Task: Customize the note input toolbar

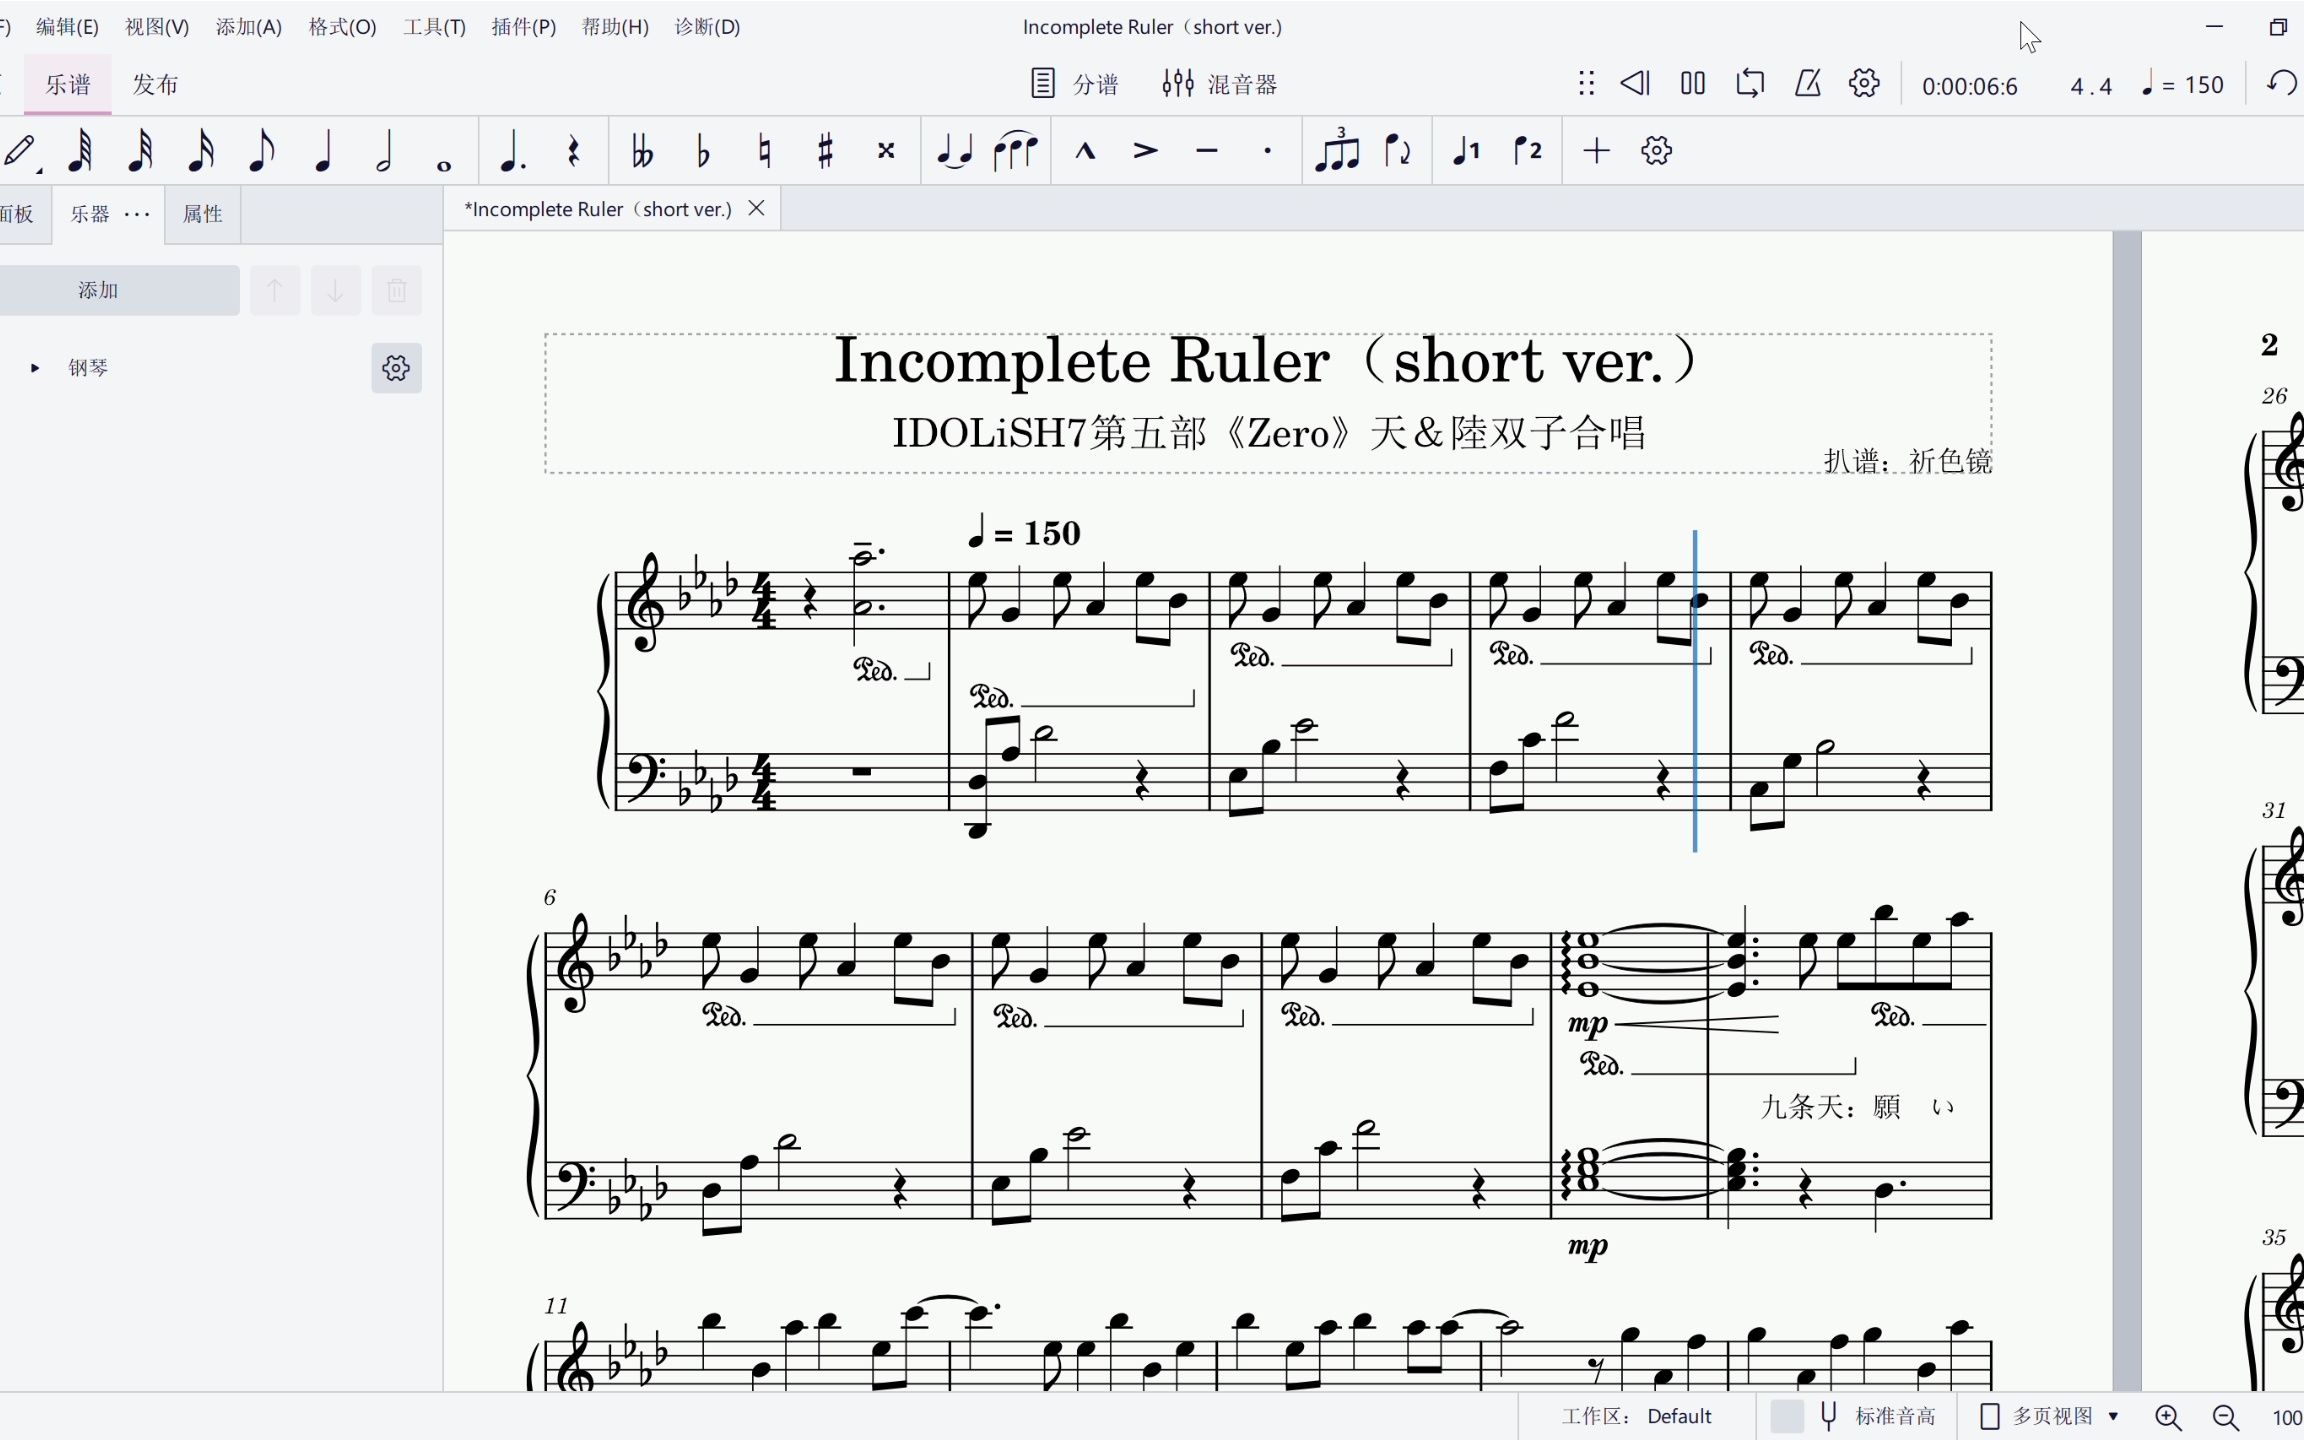Action: (1657, 151)
